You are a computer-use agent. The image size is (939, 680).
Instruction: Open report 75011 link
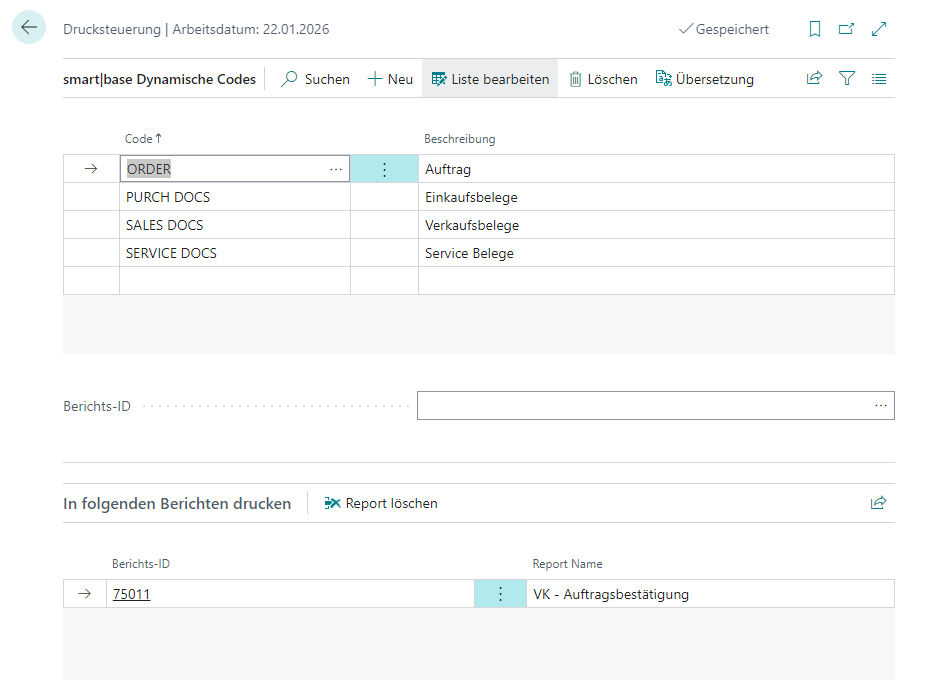(x=132, y=594)
